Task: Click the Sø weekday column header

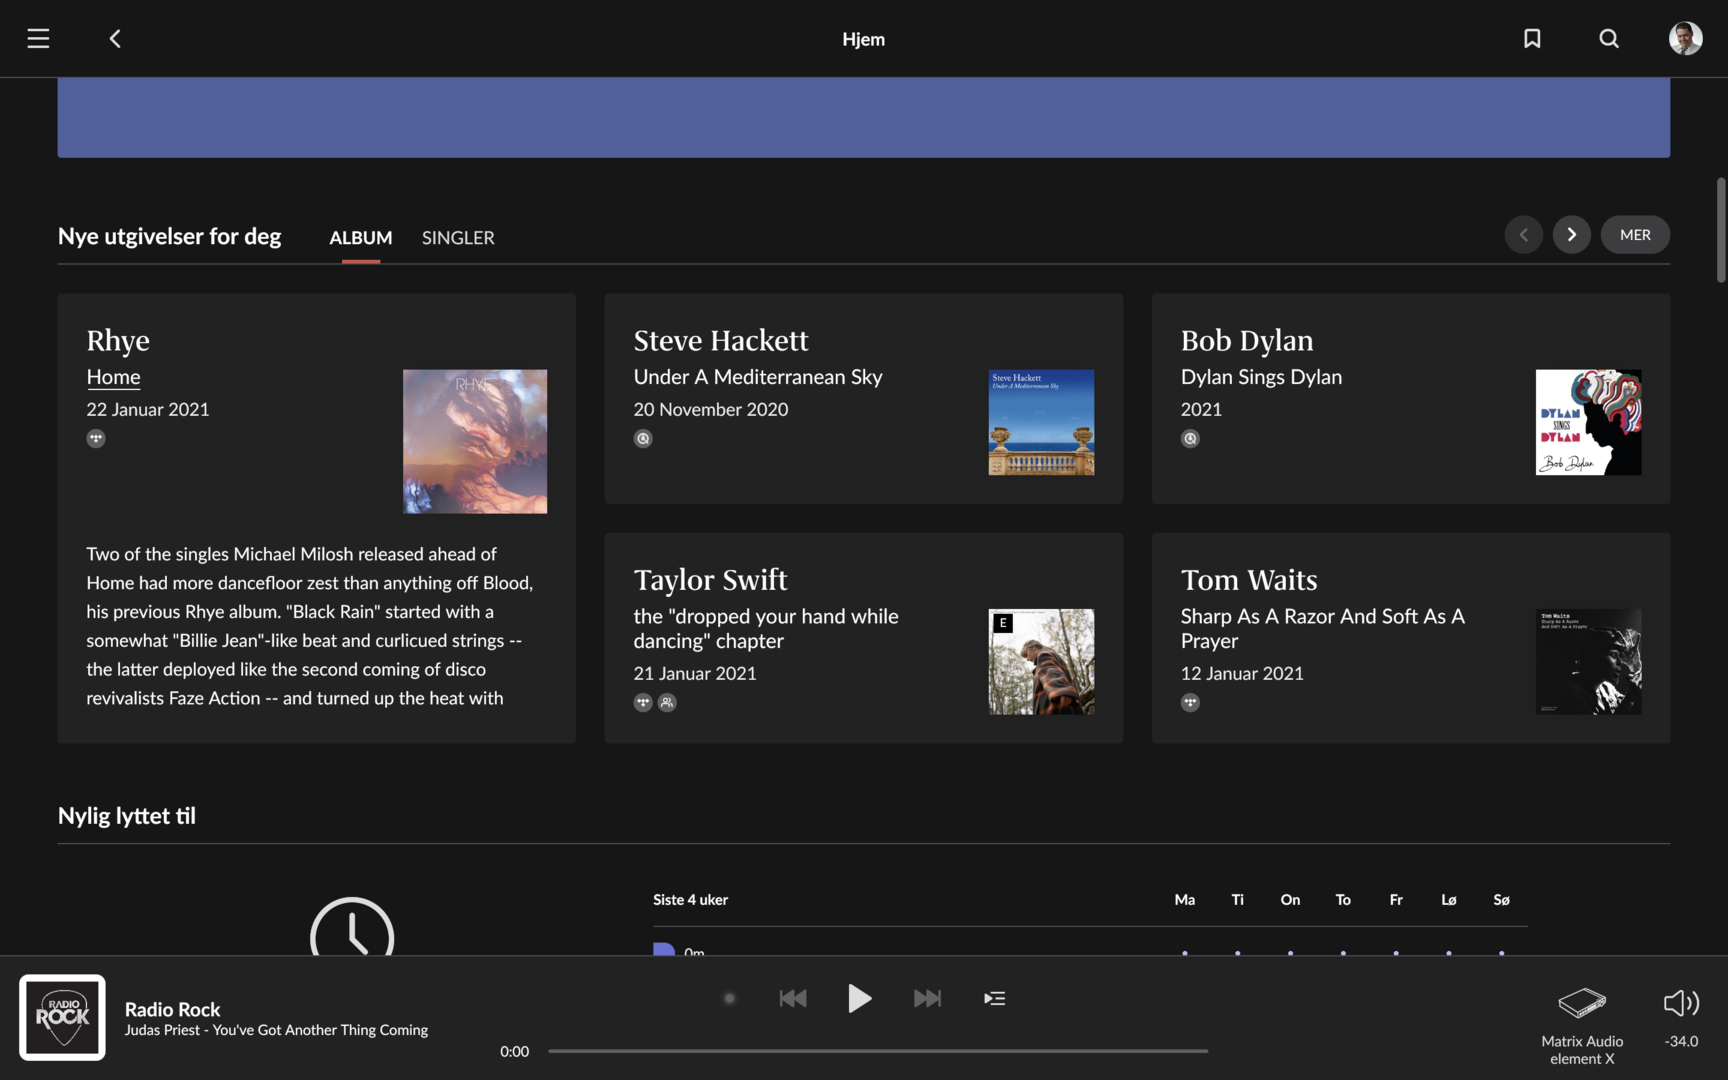Action: [1501, 900]
